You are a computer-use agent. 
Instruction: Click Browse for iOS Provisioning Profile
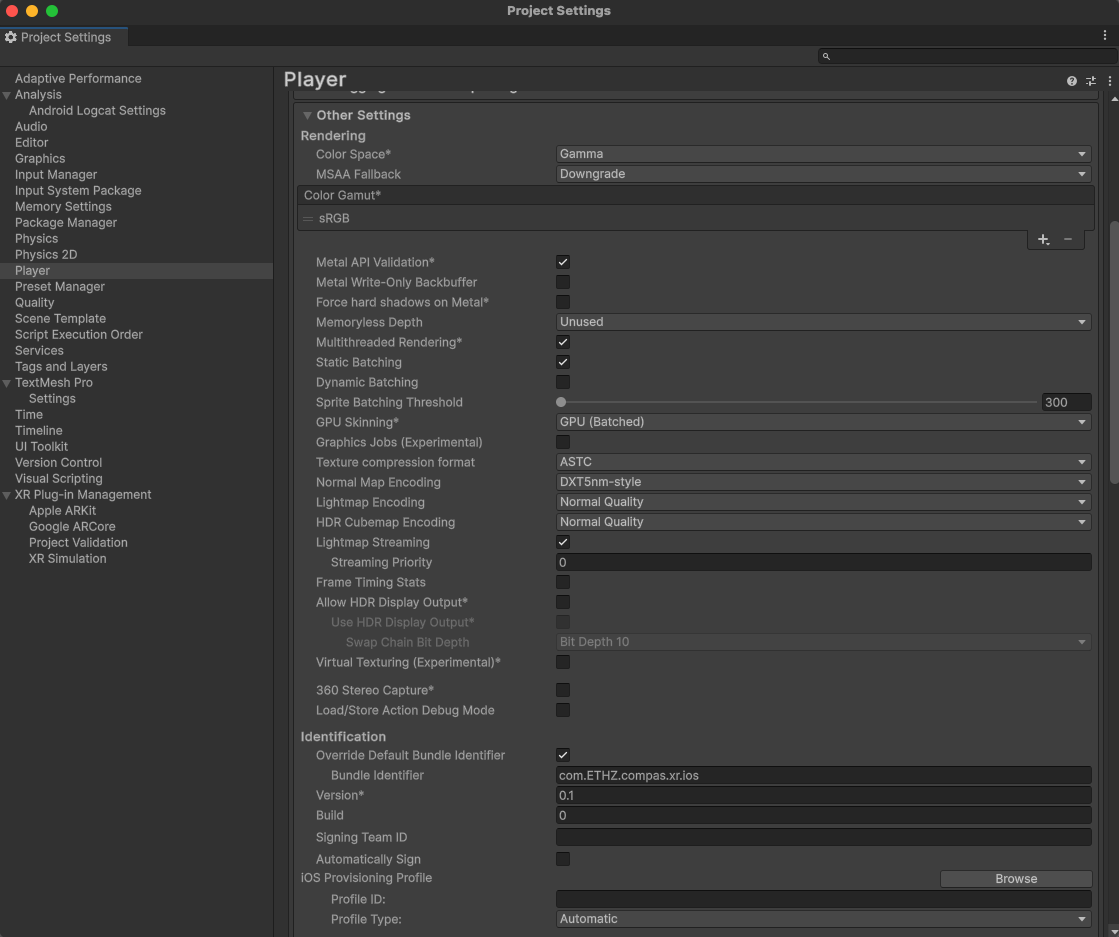(1015, 879)
